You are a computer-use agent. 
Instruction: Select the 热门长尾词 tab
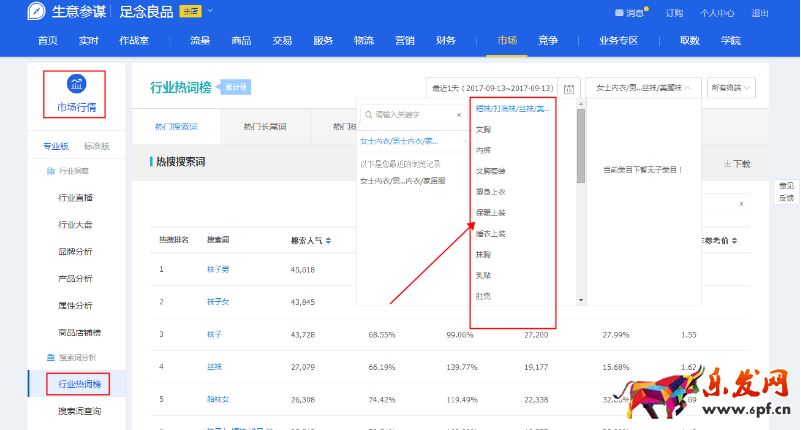click(264, 128)
